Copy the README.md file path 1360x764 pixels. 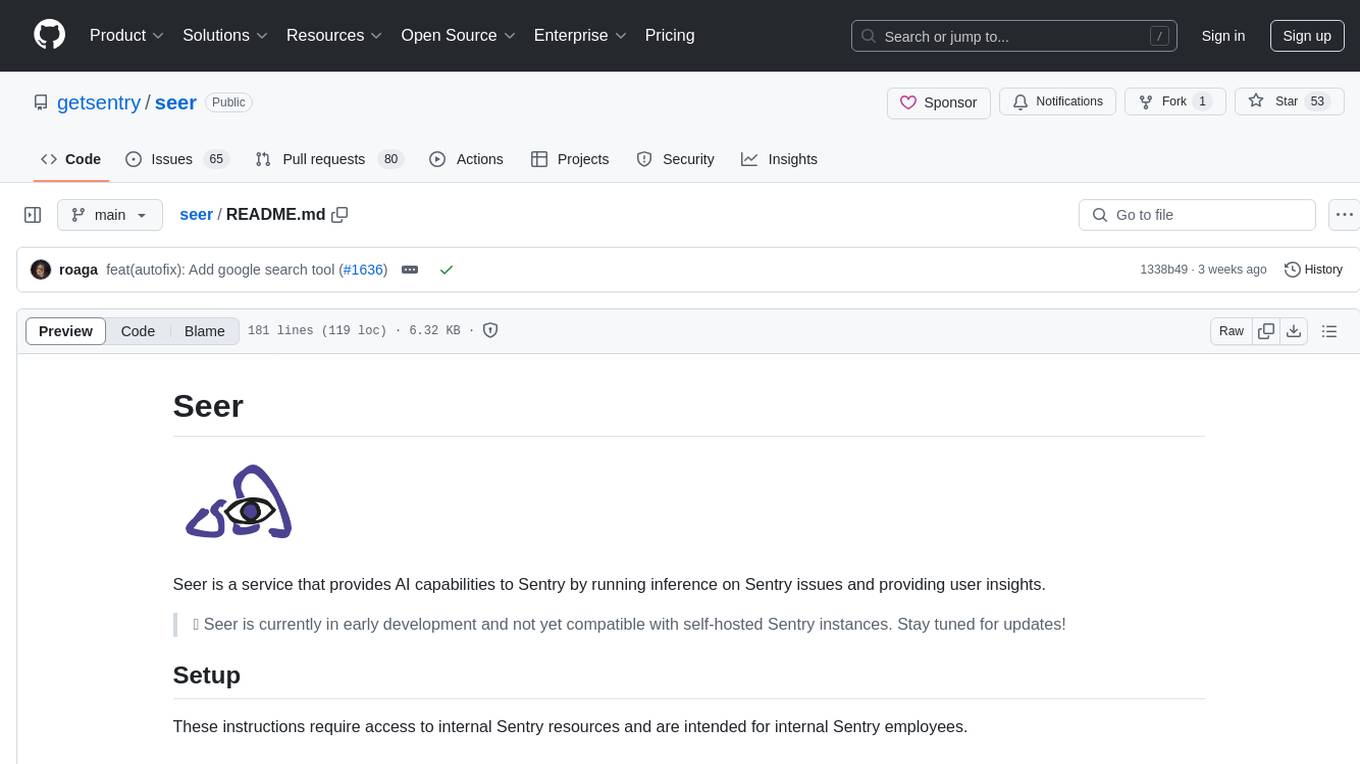[x=340, y=215]
